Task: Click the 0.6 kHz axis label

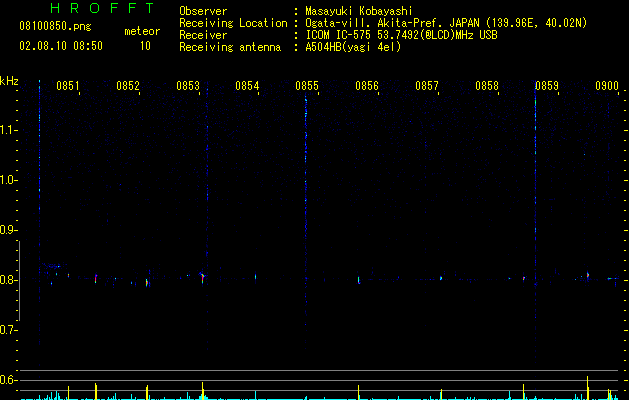Action: click(x=7, y=380)
